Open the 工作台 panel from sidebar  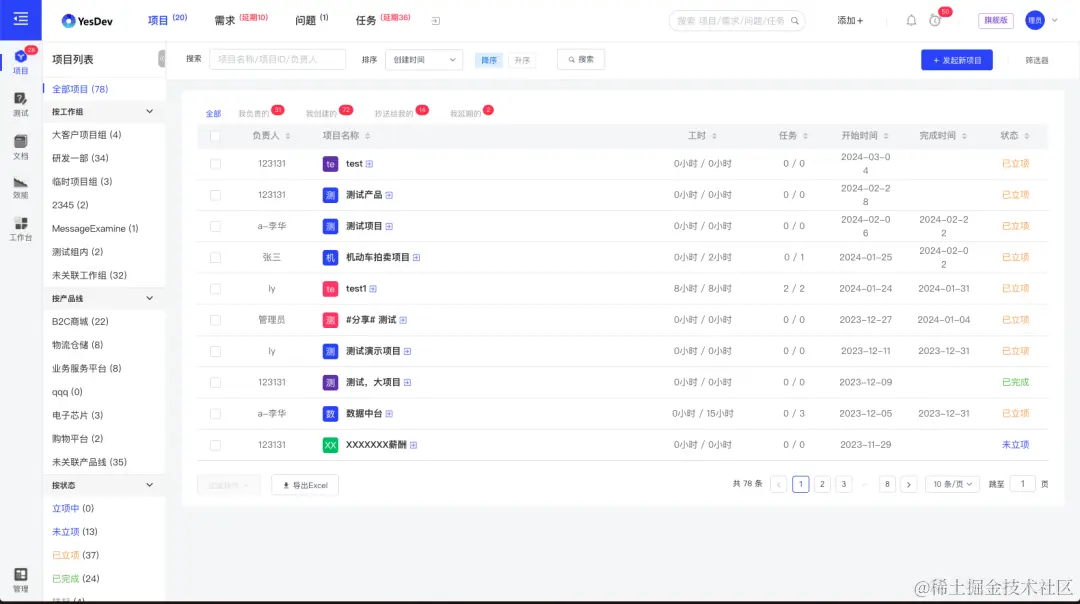(20, 228)
